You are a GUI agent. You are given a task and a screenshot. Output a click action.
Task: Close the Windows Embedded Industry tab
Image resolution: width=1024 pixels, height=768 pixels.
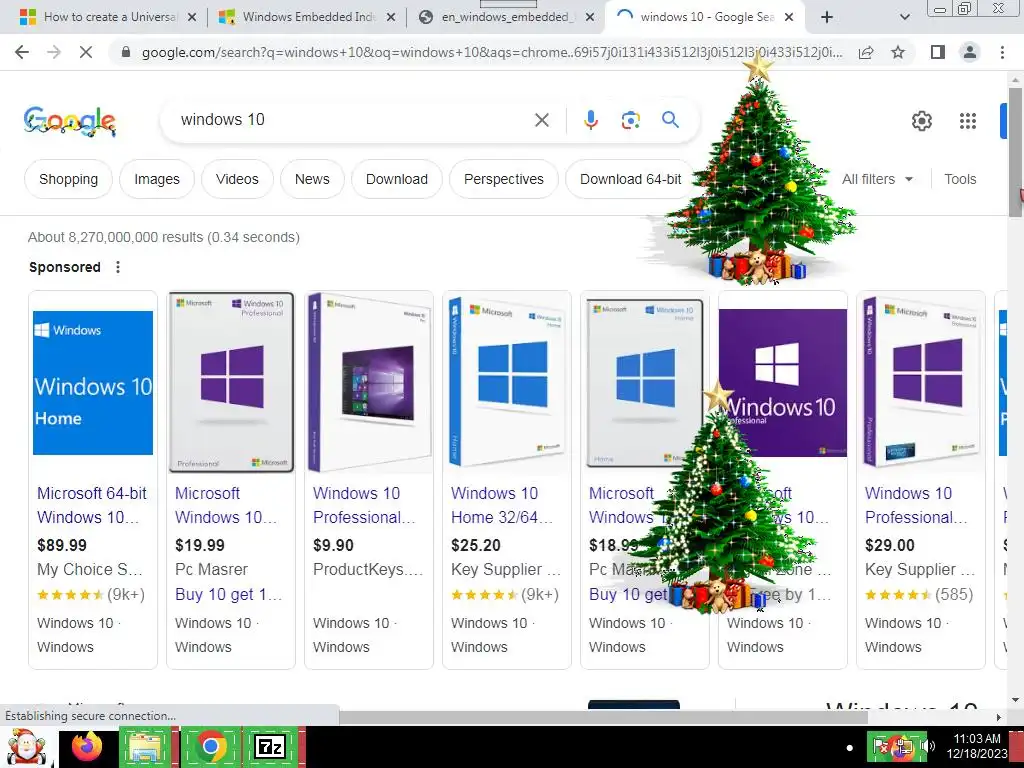pos(391,18)
